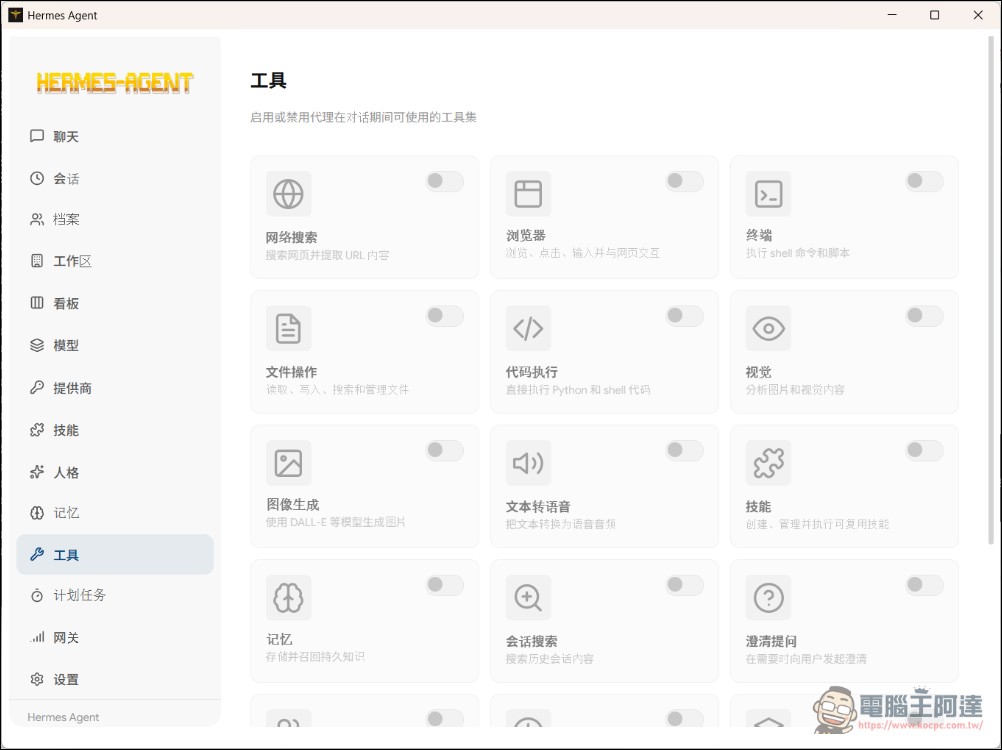Open the 看板 sidebar page
1002x750 pixels.
point(115,303)
